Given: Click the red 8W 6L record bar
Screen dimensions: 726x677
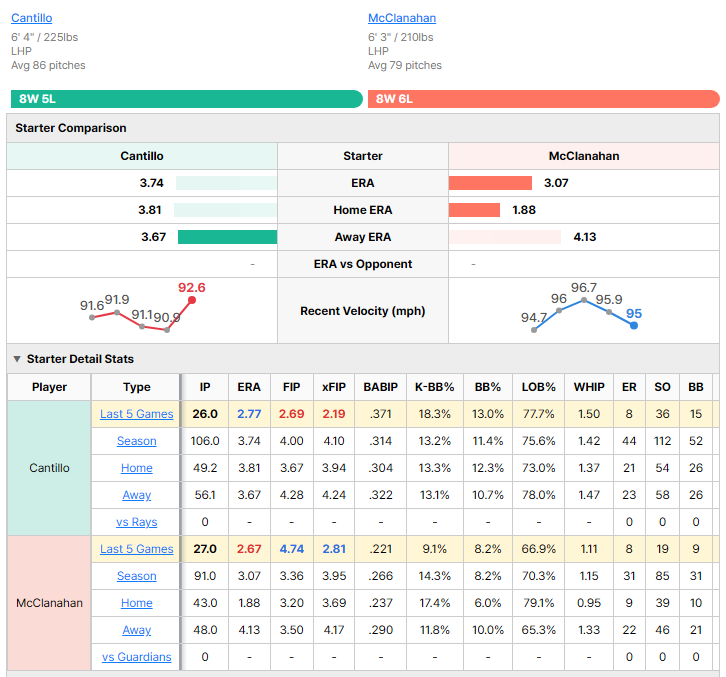Looking at the screenshot, I should pyautogui.click(x=544, y=99).
